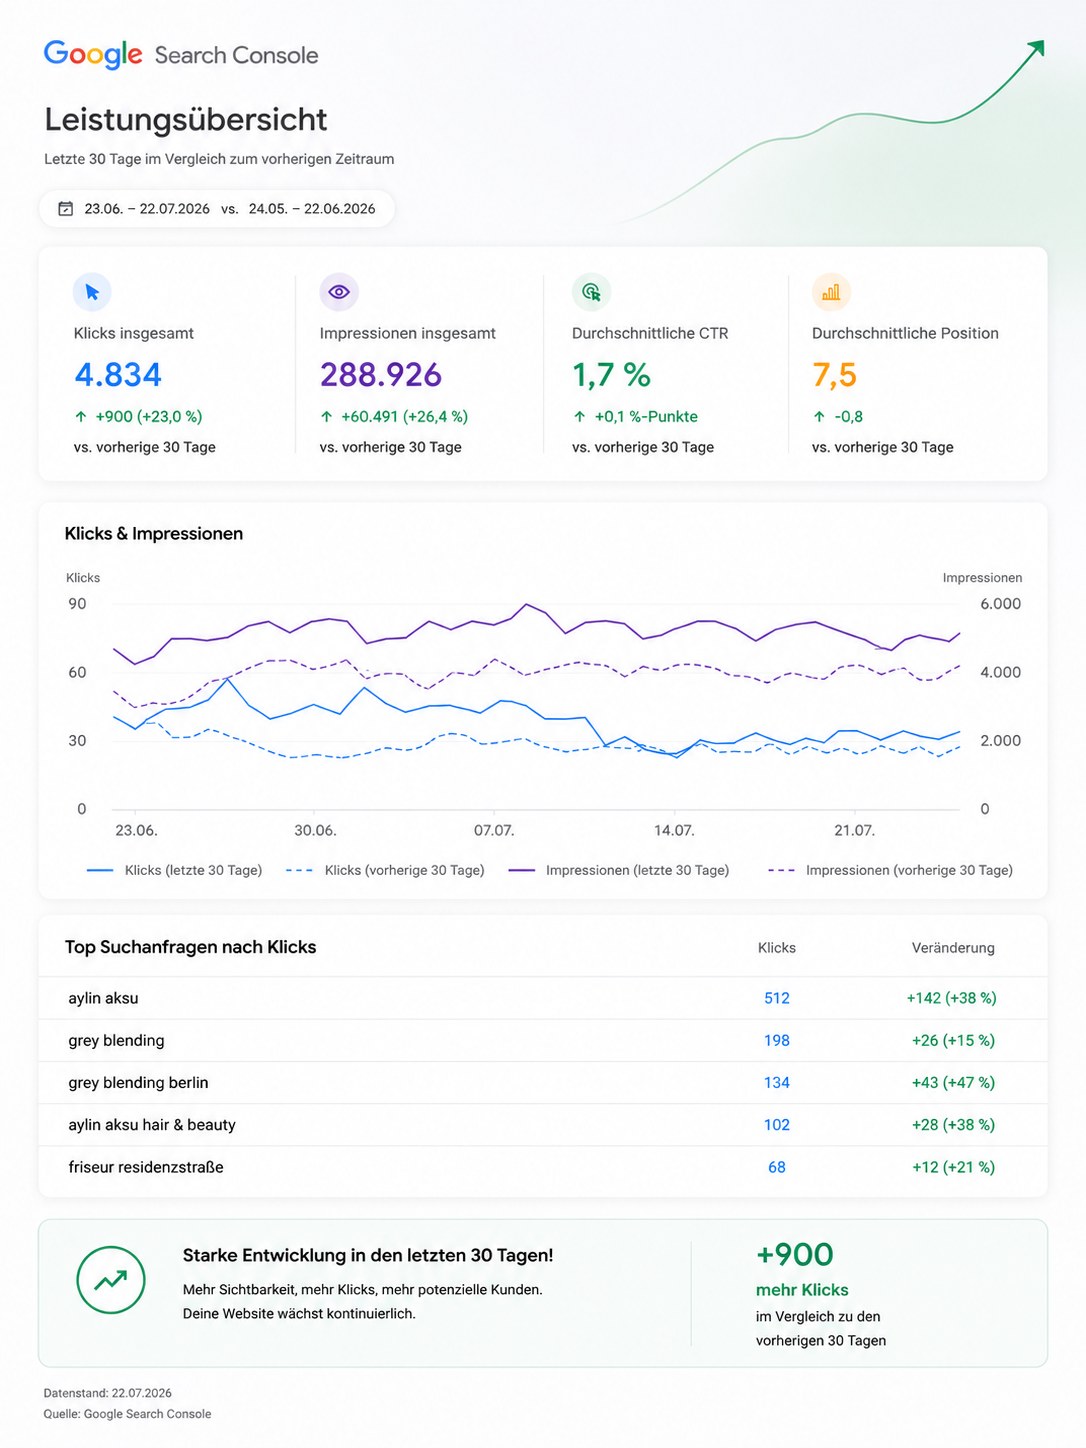Click the green trend-arrow circle icon
The image size is (1086, 1448).
click(111, 1280)
